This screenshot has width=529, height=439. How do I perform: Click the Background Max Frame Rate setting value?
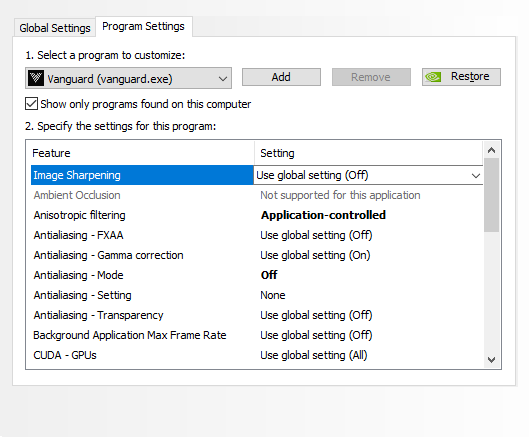coord(316,335)
